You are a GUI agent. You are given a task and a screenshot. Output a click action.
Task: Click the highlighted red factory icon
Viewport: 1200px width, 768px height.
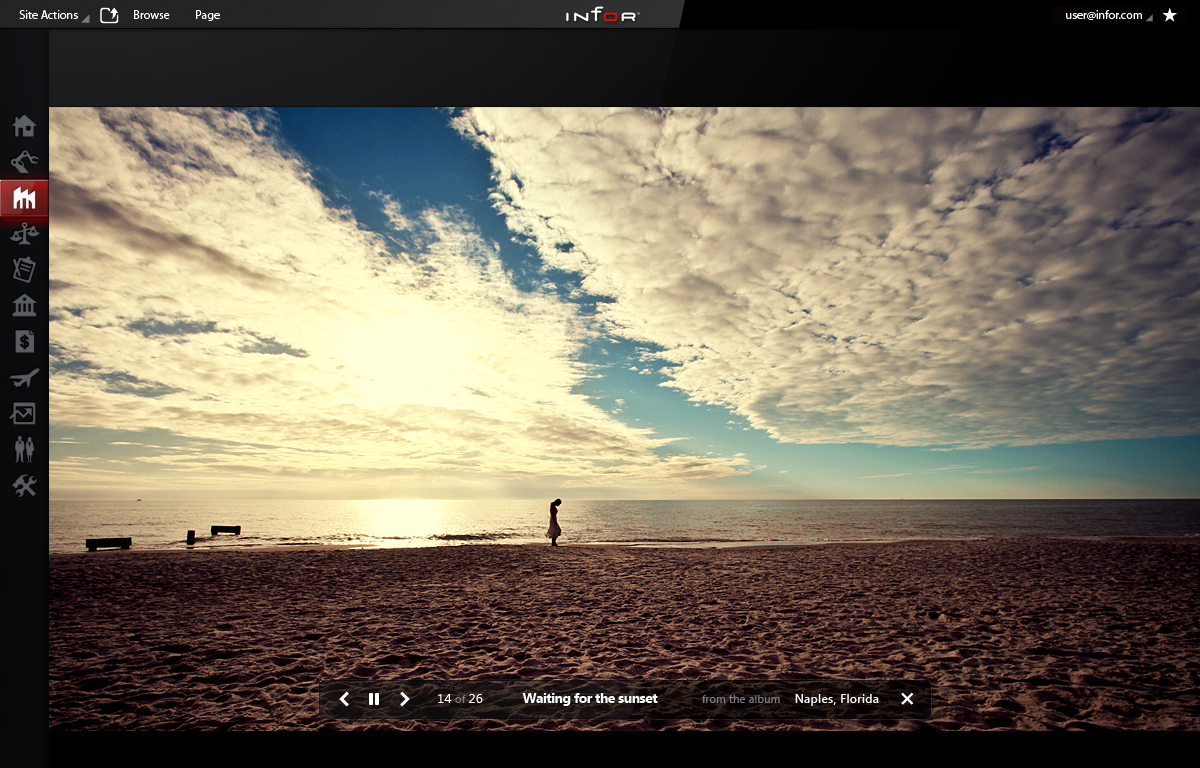[24, 199]
